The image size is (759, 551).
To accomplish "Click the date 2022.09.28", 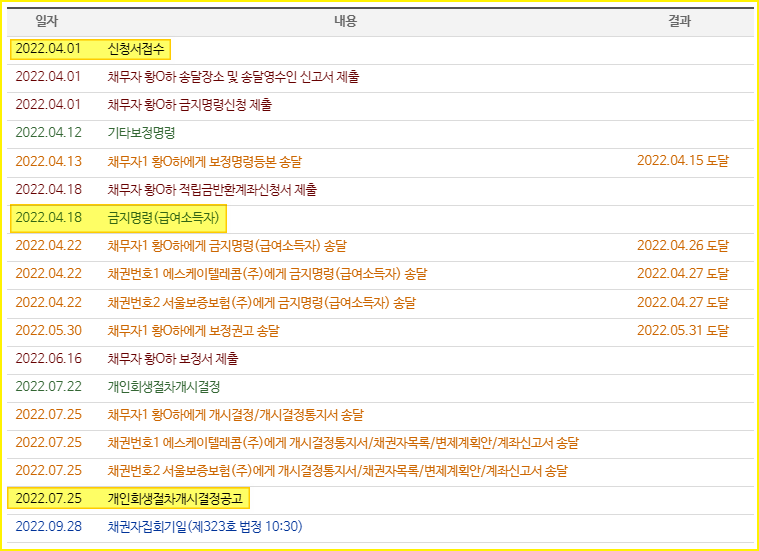I will point(48,526).
